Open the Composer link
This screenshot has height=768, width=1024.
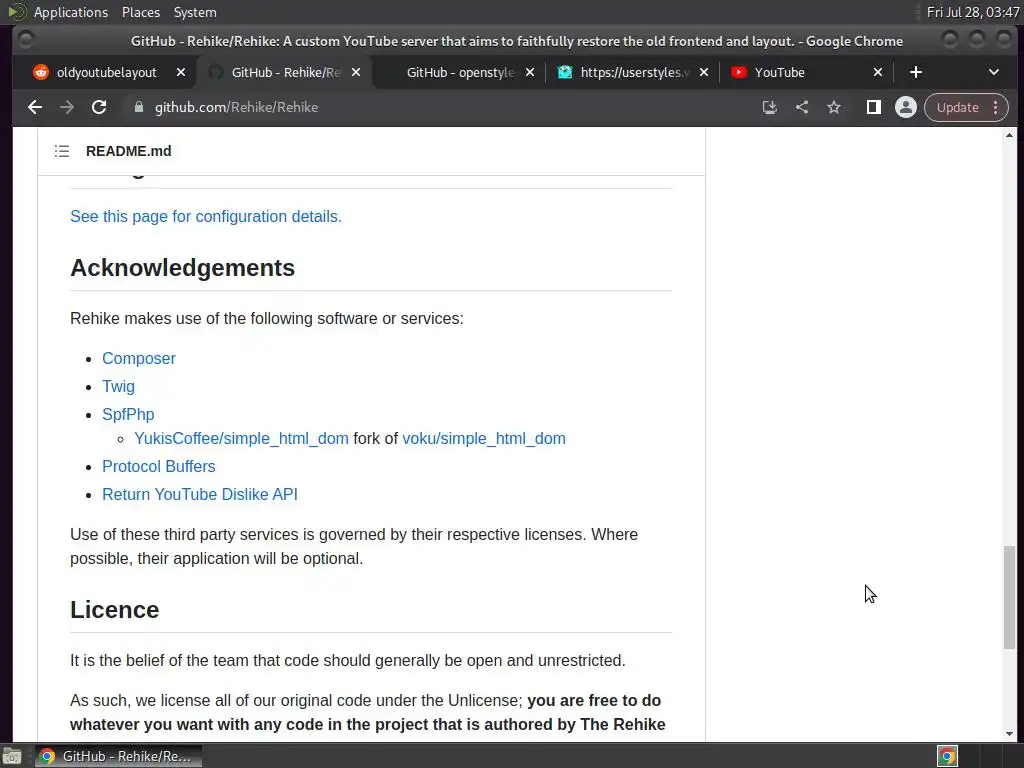pos(138,359)
